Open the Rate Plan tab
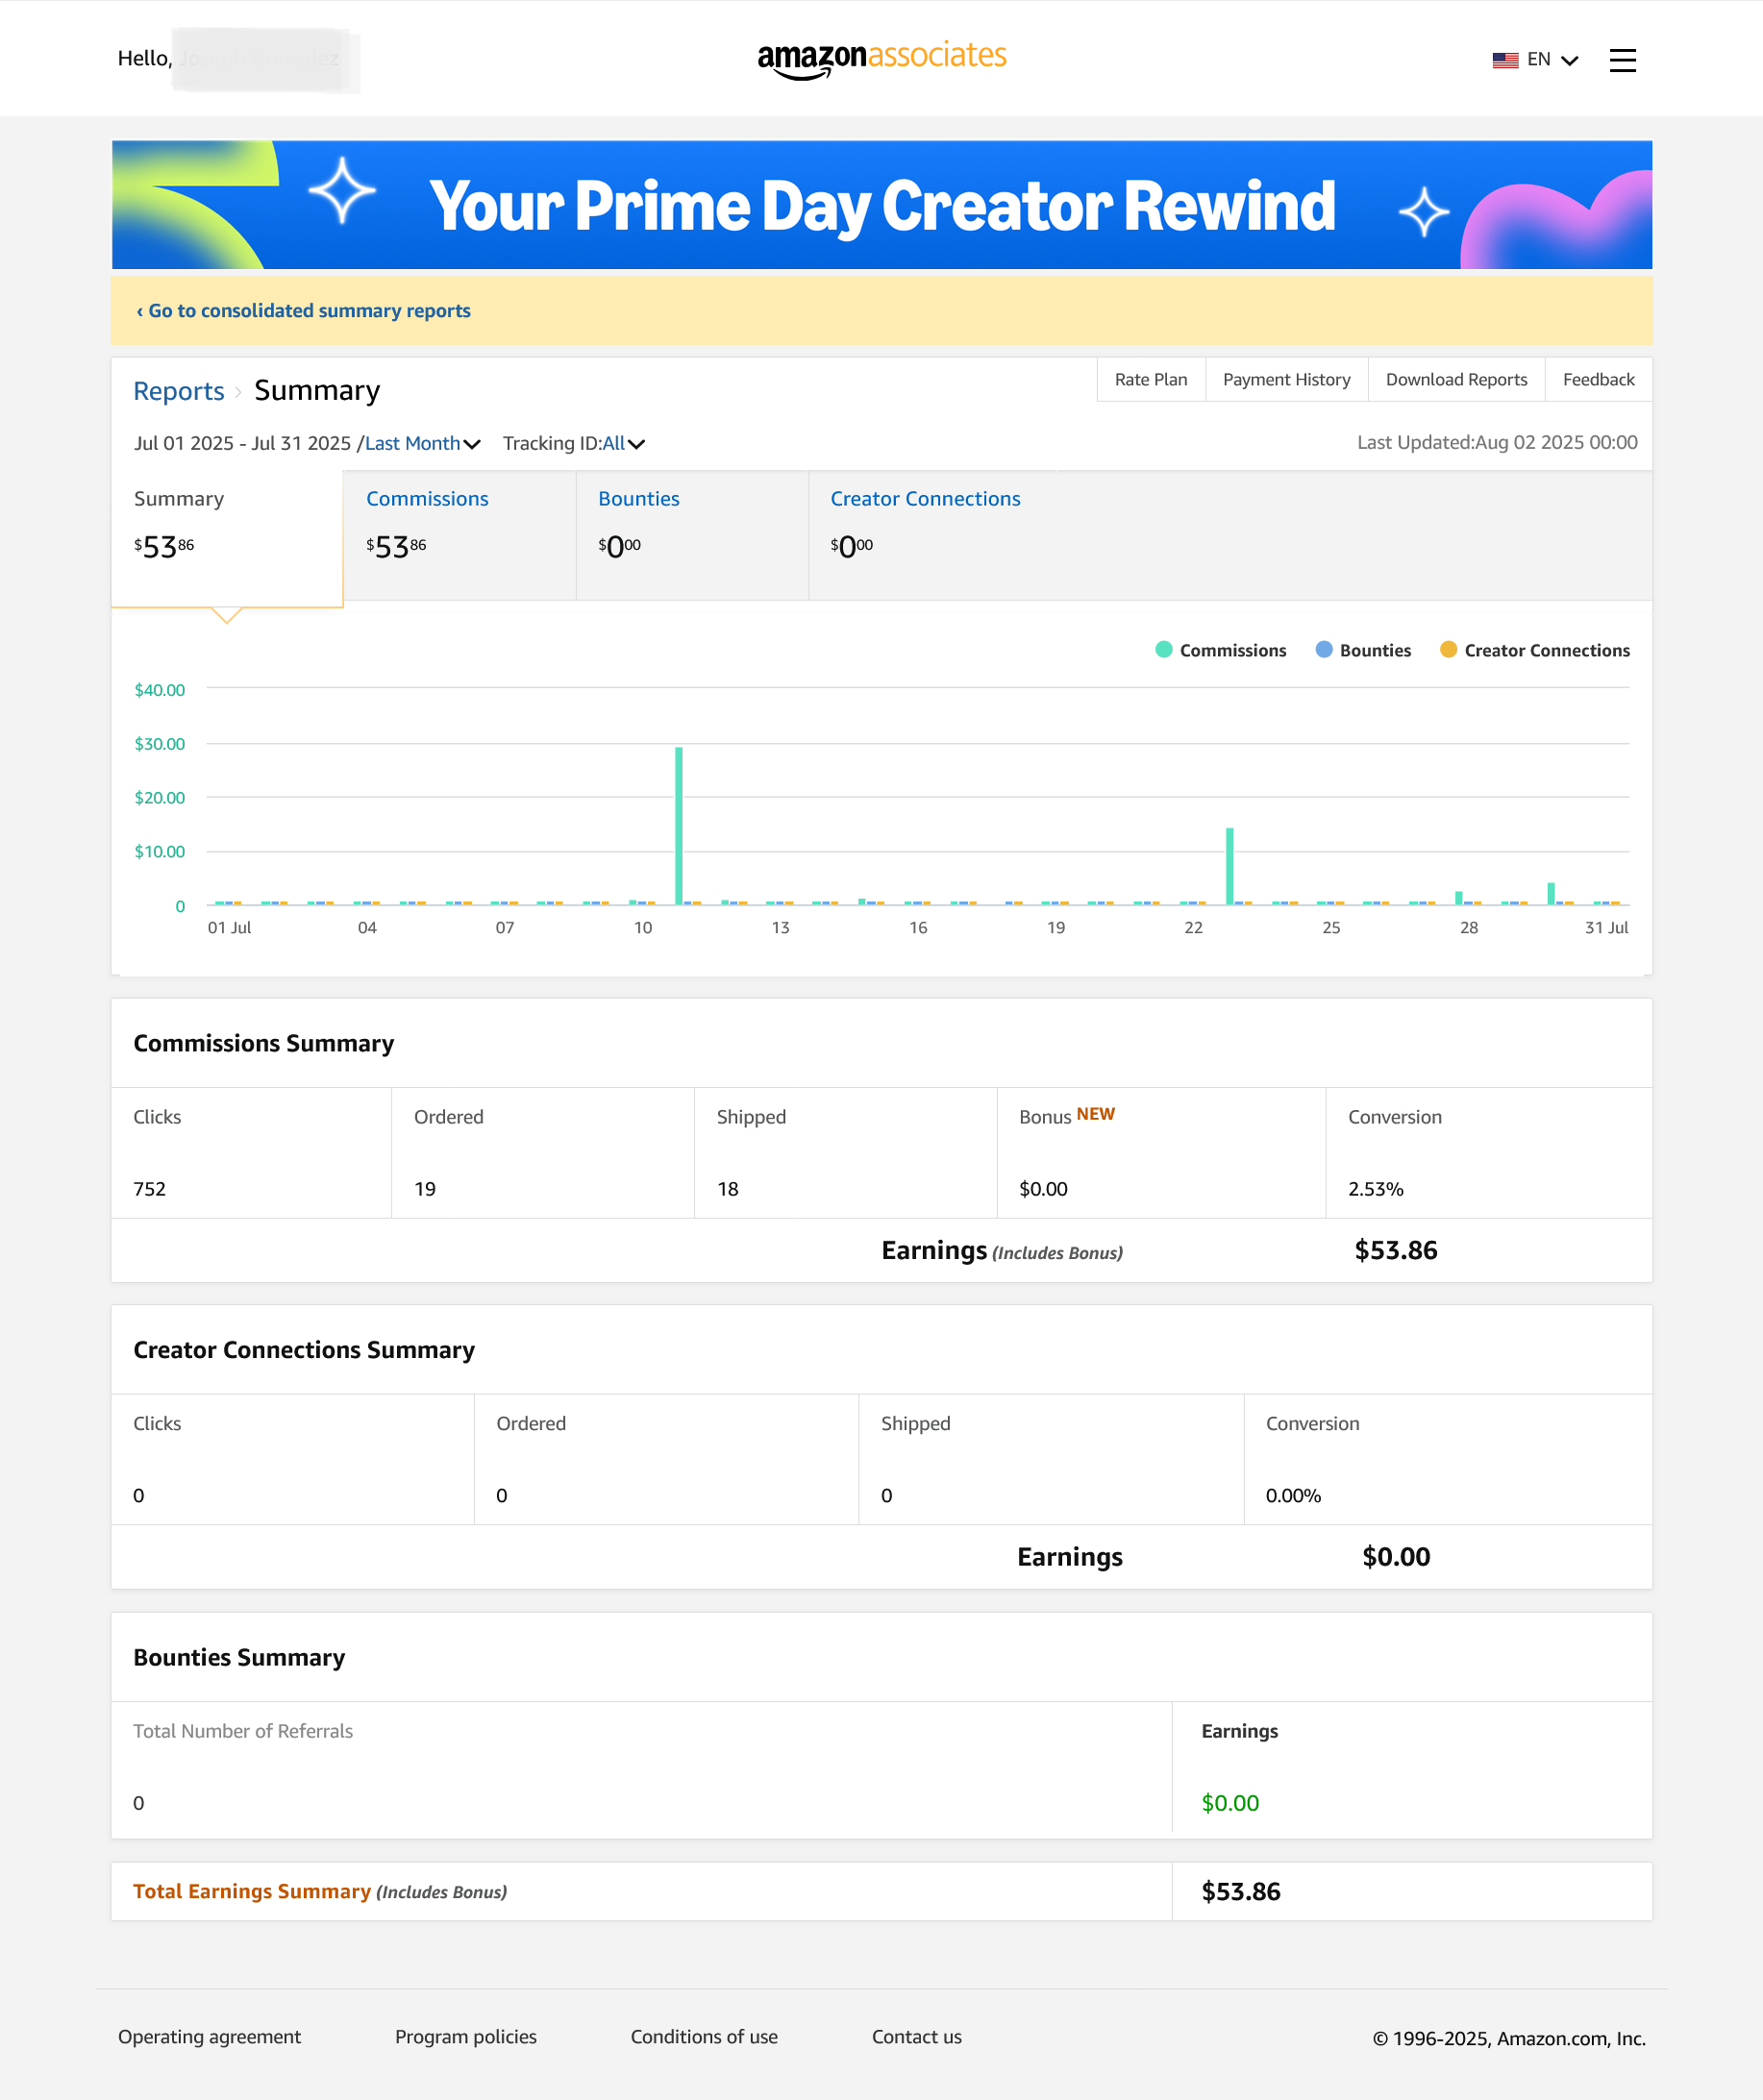 point(1151,380)
